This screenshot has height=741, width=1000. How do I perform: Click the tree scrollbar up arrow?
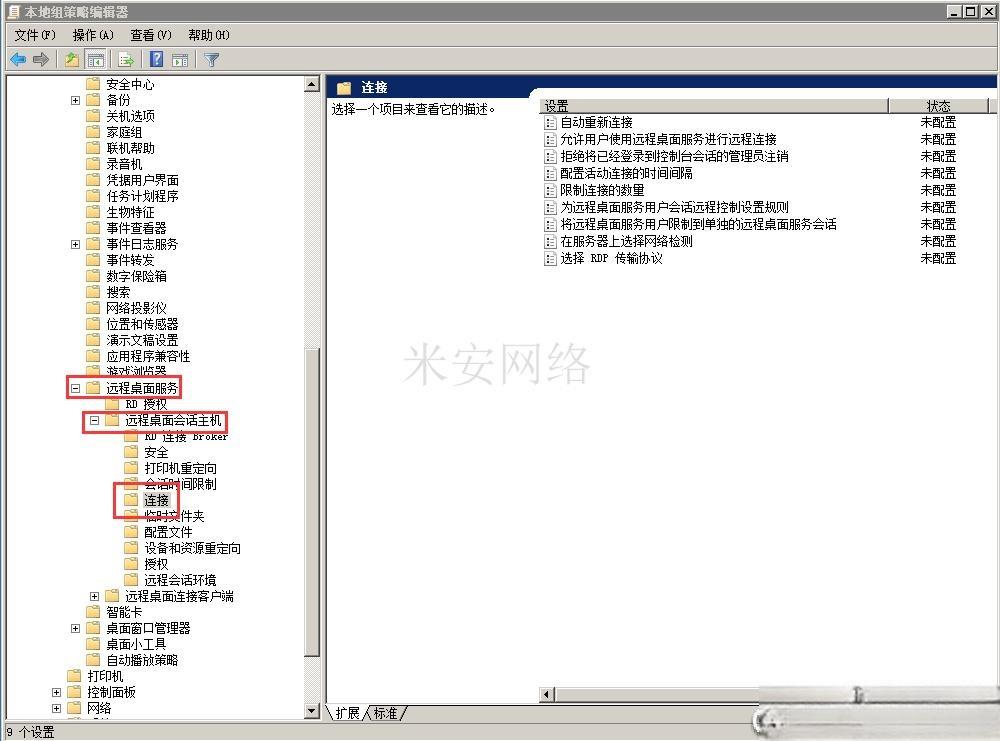(312, 84)
